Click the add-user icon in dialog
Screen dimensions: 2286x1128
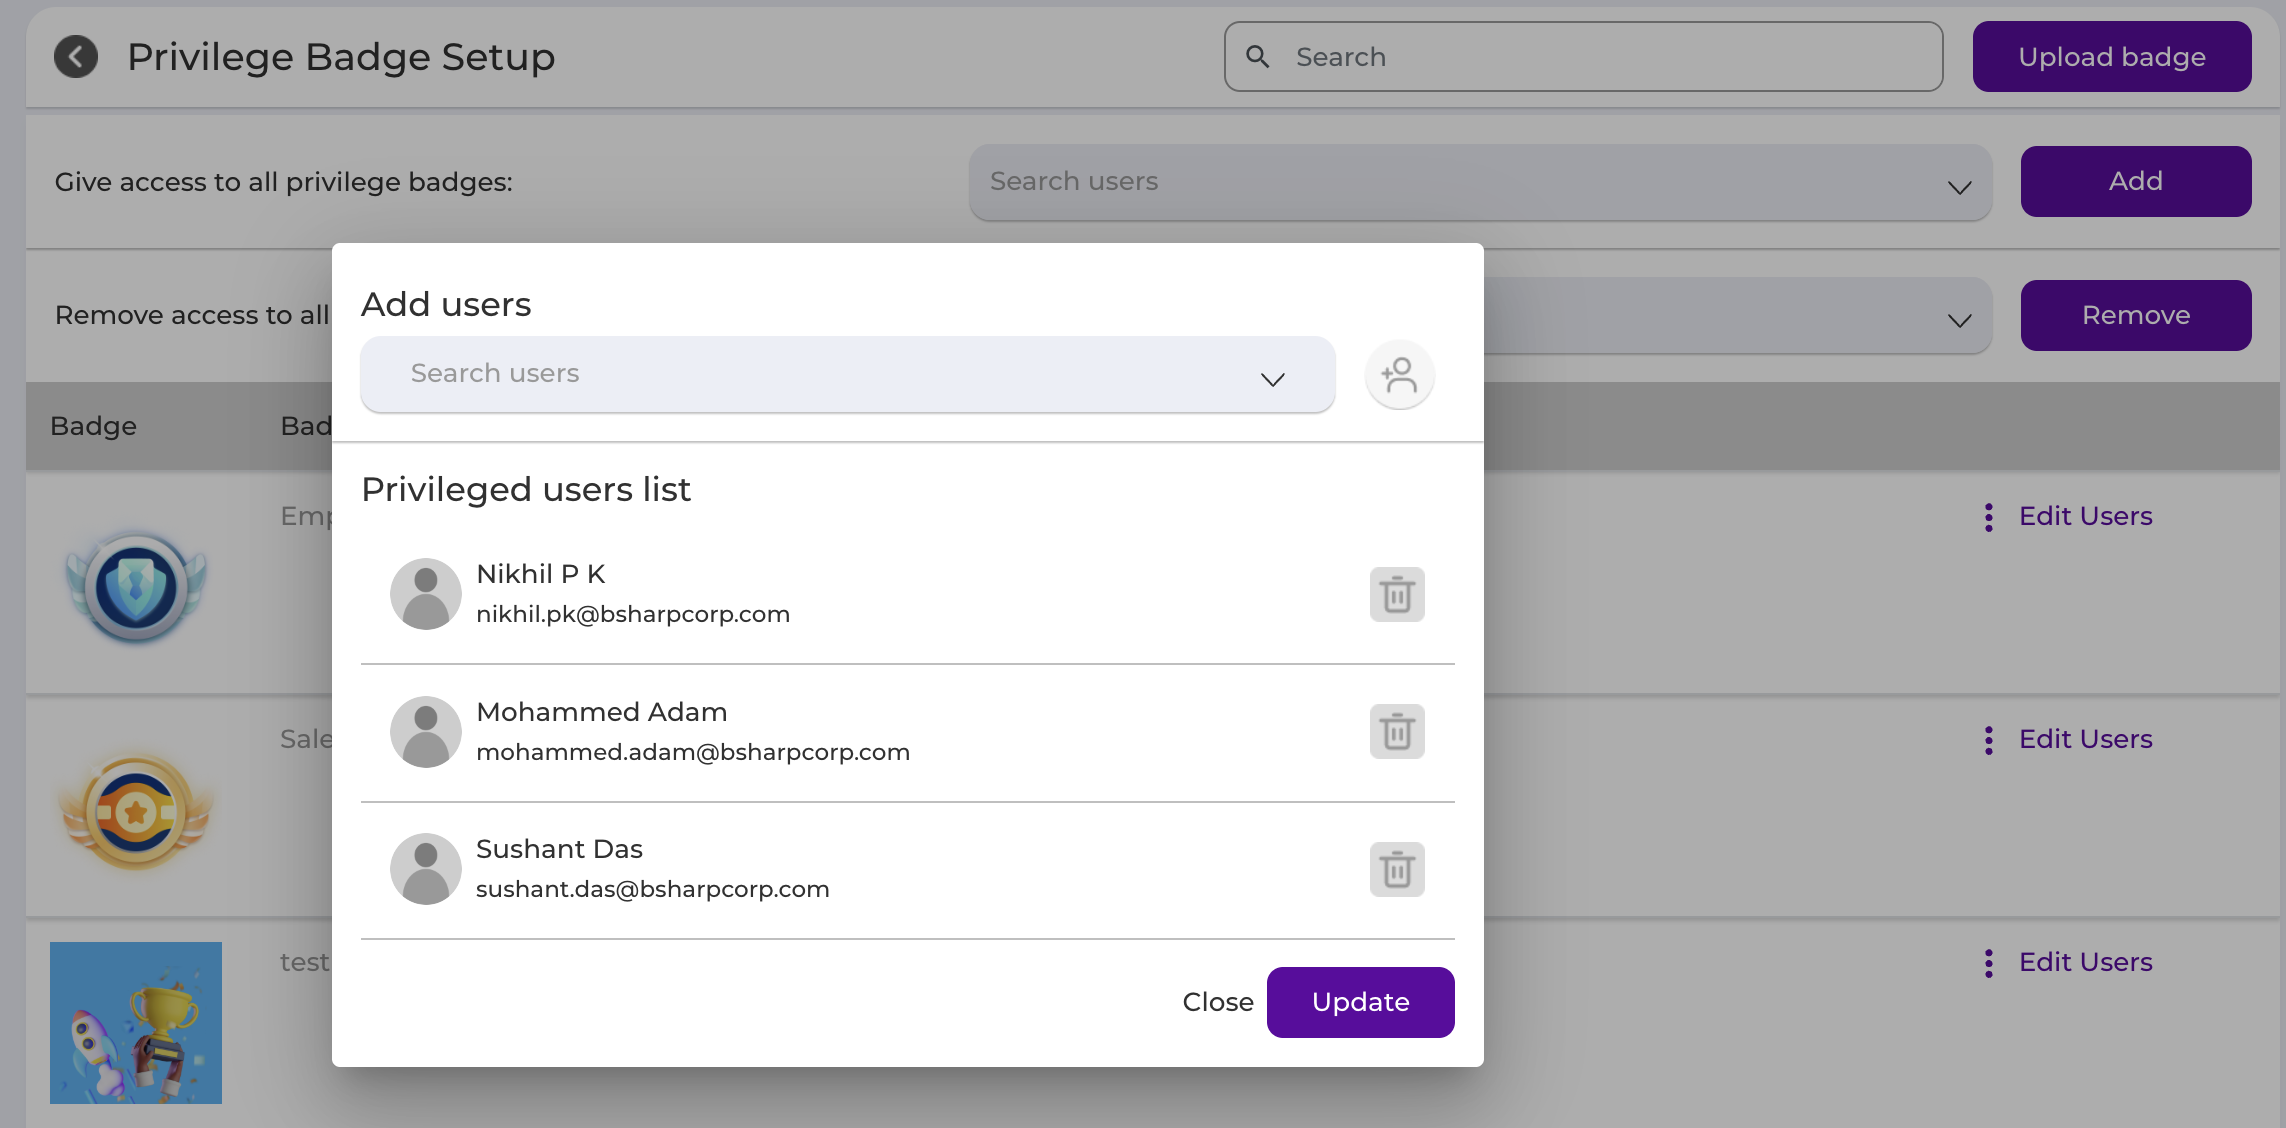tap(1399, 375)
